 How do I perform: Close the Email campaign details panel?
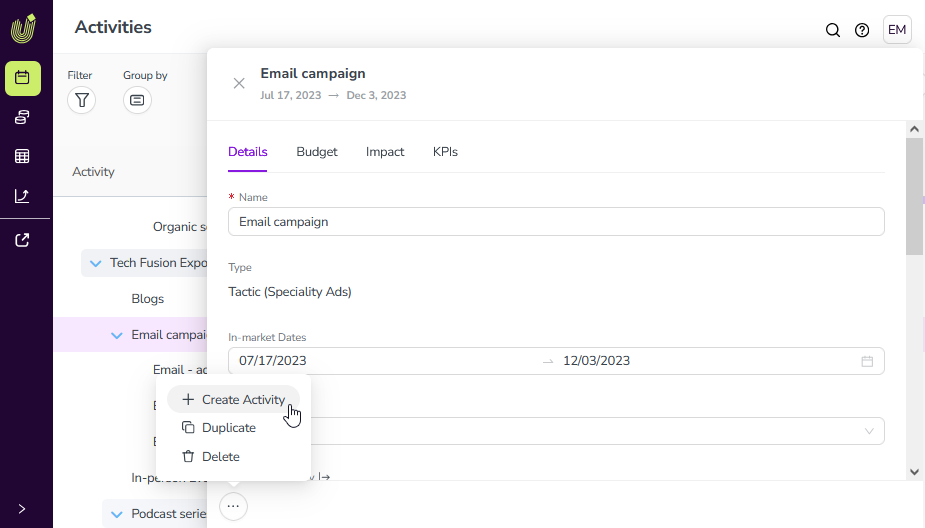[239, 83]
